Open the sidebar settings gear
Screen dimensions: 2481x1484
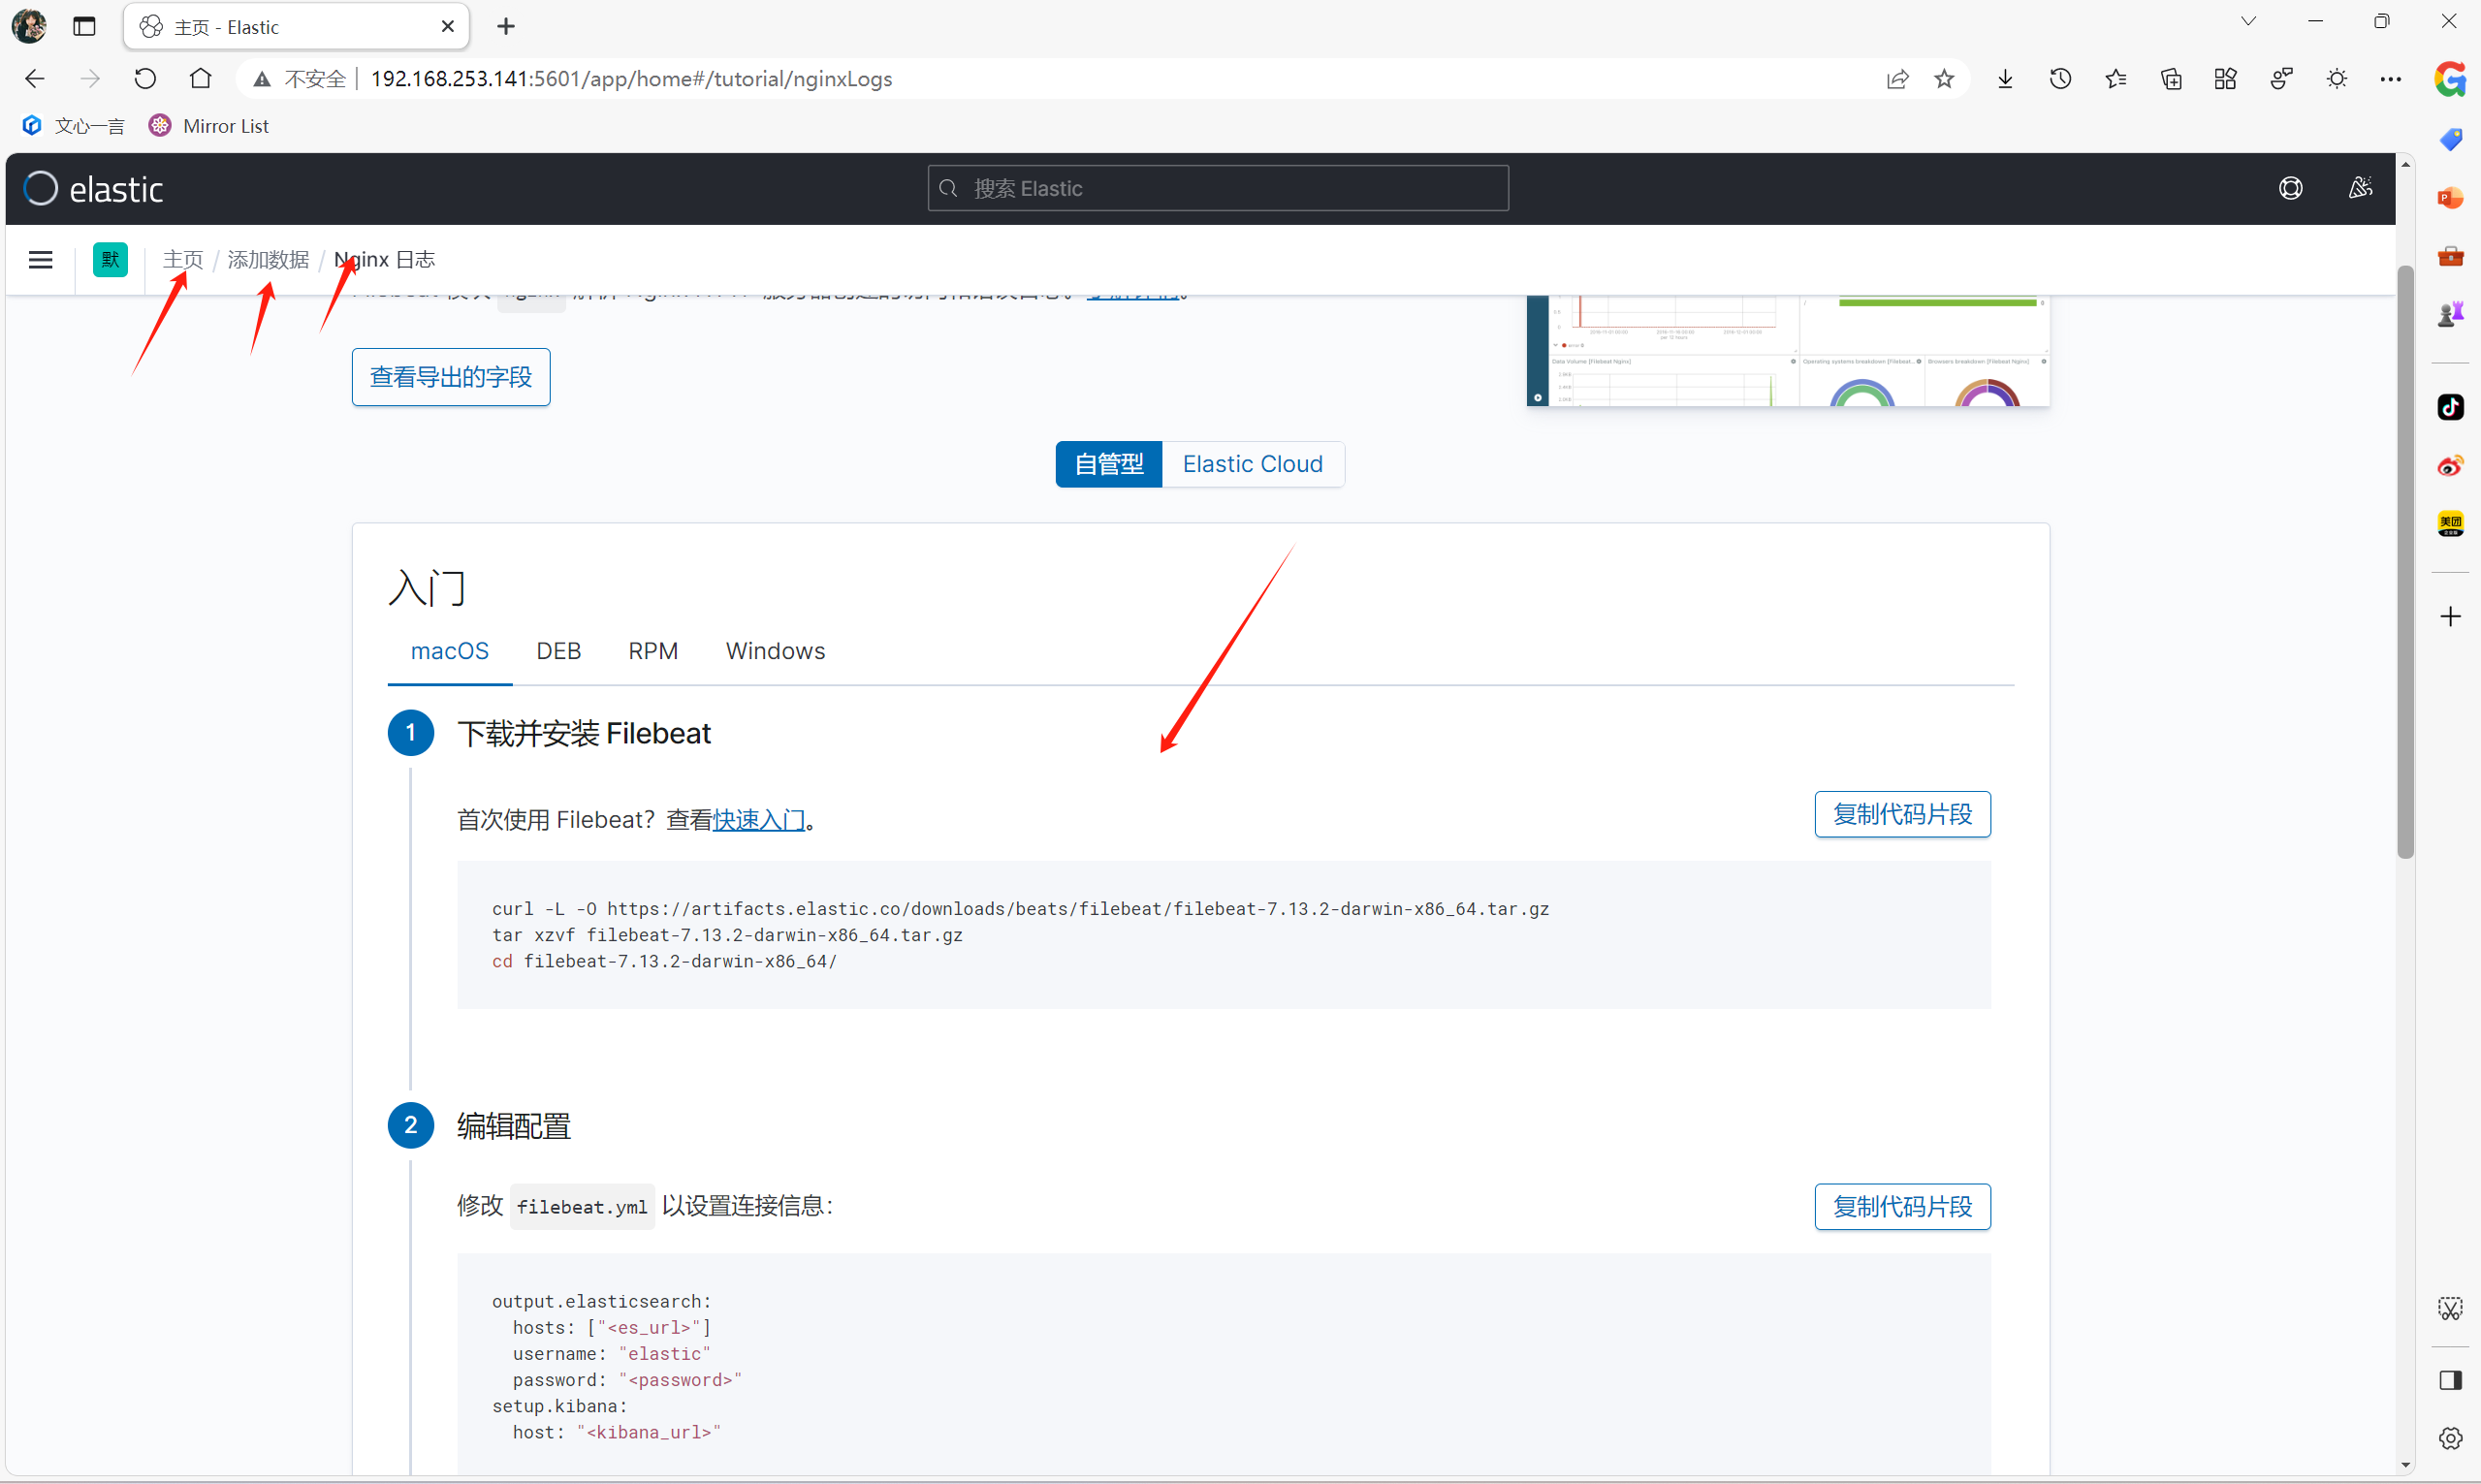click(2450, 1438)
